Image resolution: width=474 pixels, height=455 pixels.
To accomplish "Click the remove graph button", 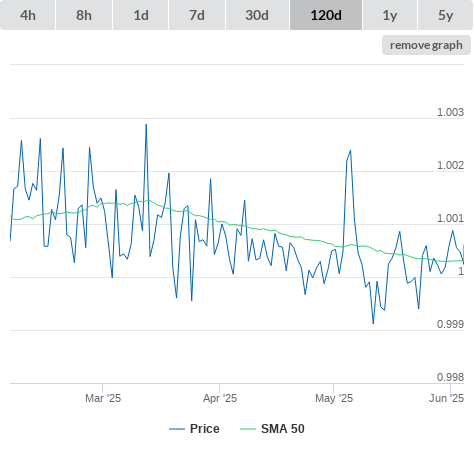I will click(426, 45).
